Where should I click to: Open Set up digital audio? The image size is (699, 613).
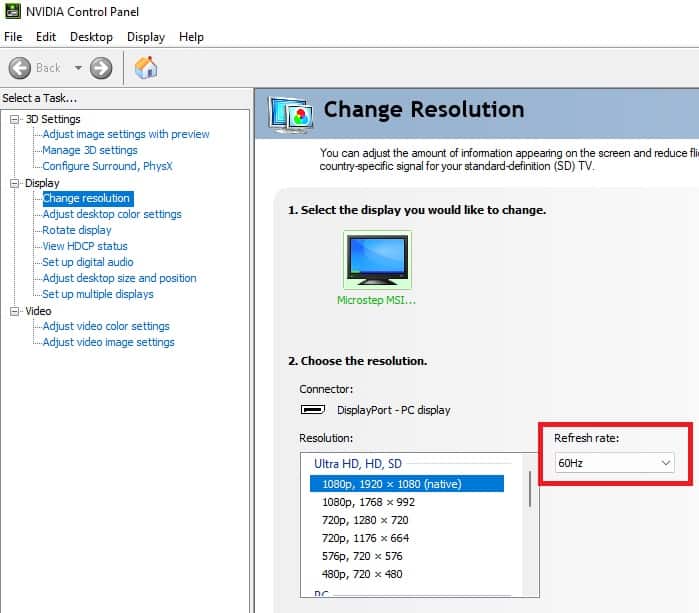(88, 262)
